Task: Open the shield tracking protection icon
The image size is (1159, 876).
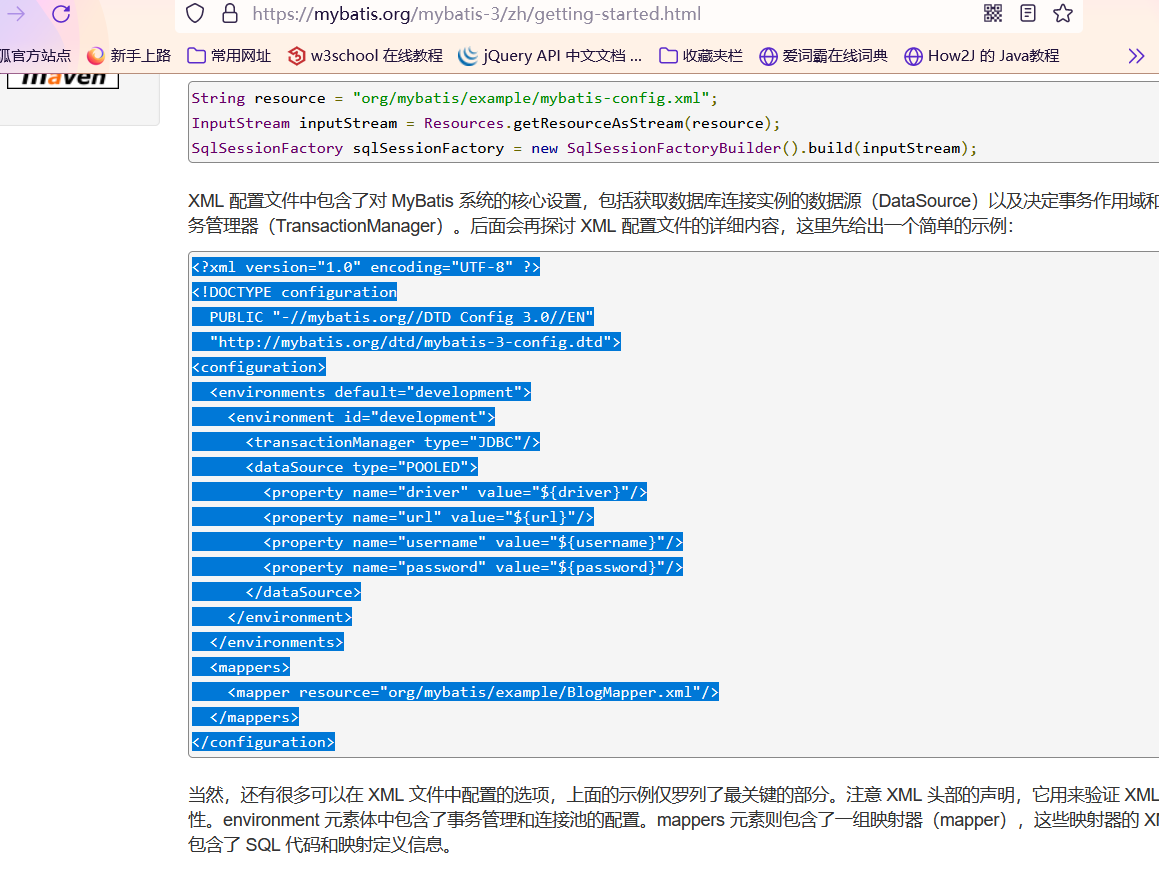Action: (x=194, y=13)
